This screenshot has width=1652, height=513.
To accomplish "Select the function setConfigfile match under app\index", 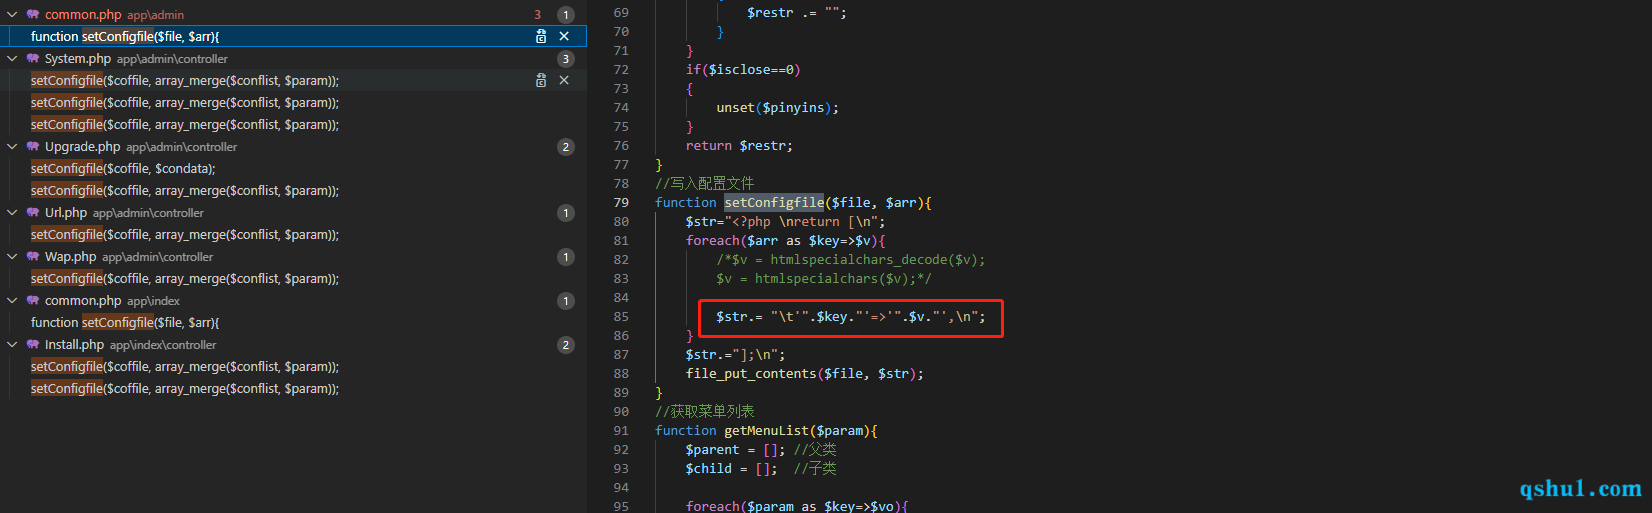I will (x=125, y=323).
